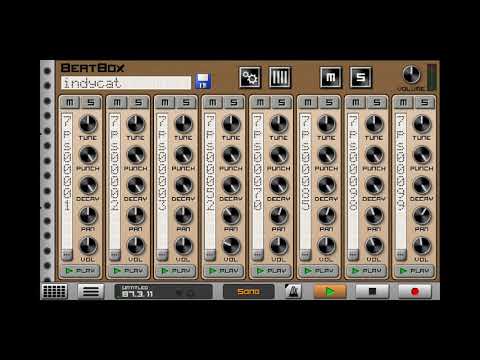Click channel 3 Punch knob
This screenshot has width=480, height=360.
[x=184, y=155]
